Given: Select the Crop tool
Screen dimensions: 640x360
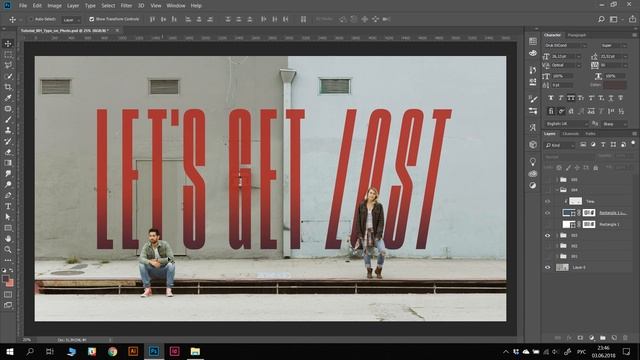Looking at the screenshot, I should pyautogui.click(x=8, y=87).
